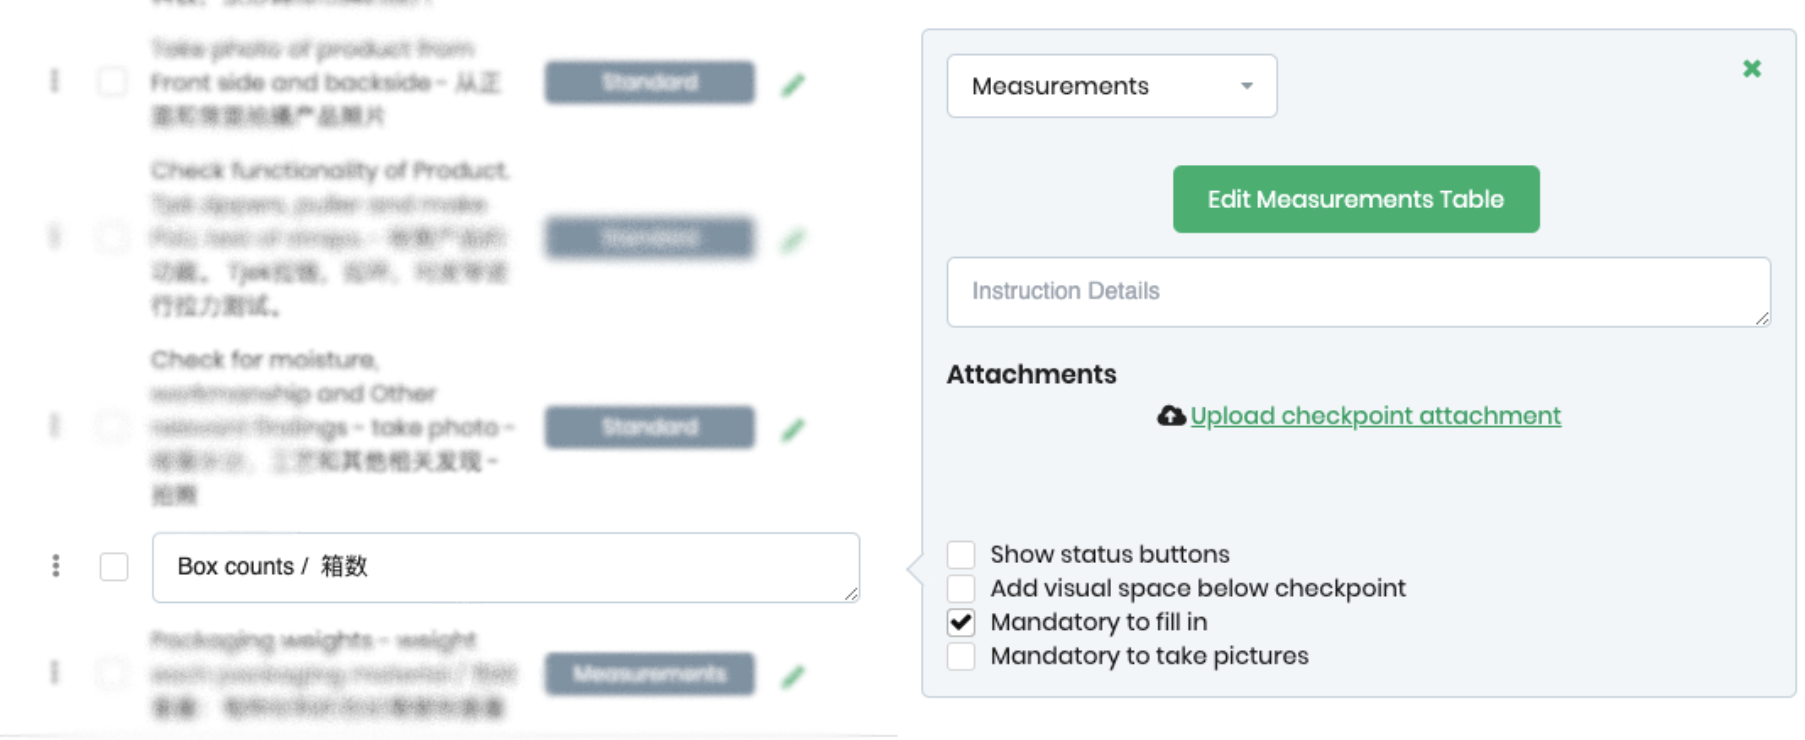Click the green X close icon

(x=1751, y=69)
